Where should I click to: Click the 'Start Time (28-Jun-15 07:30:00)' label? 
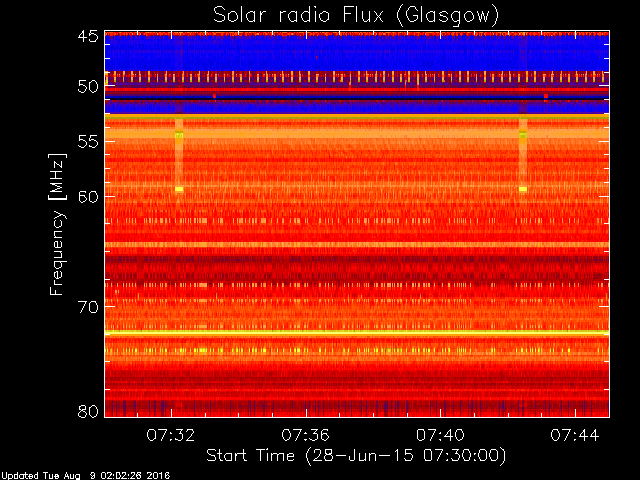pyautogui.click(x=356, y=456)
